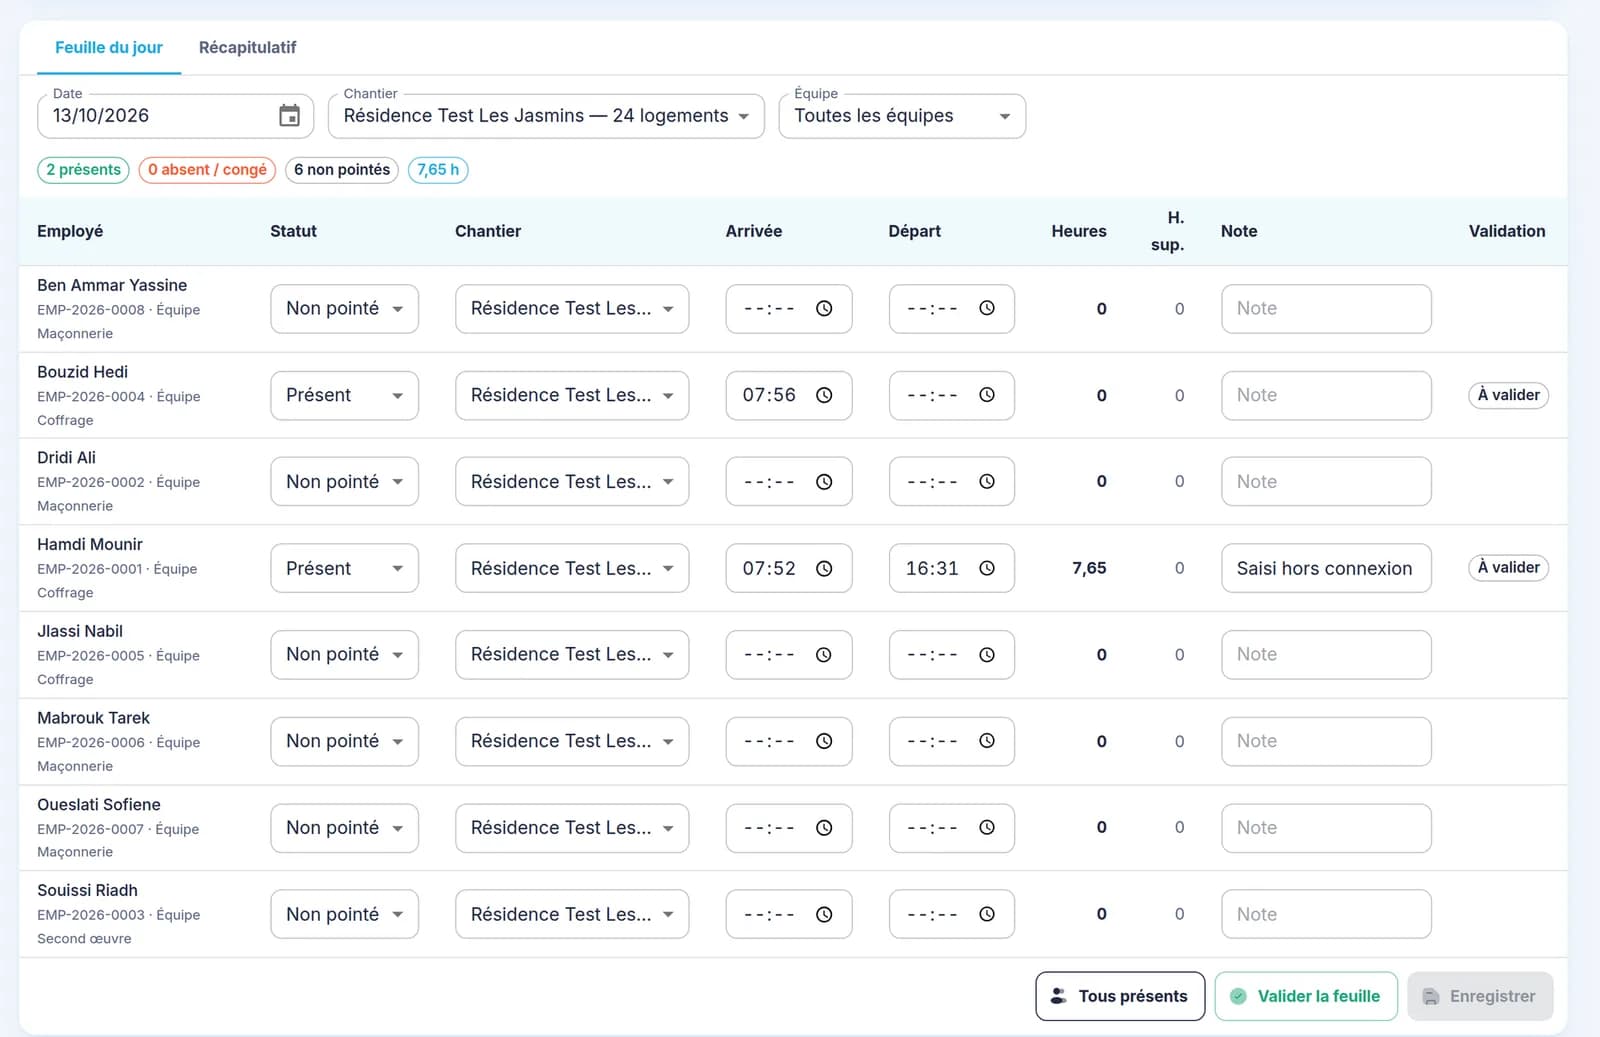The image size is (1600, 1037).
Task: Click the Note field for Souissi Riadh
Action: click(x=1326, y=914)
